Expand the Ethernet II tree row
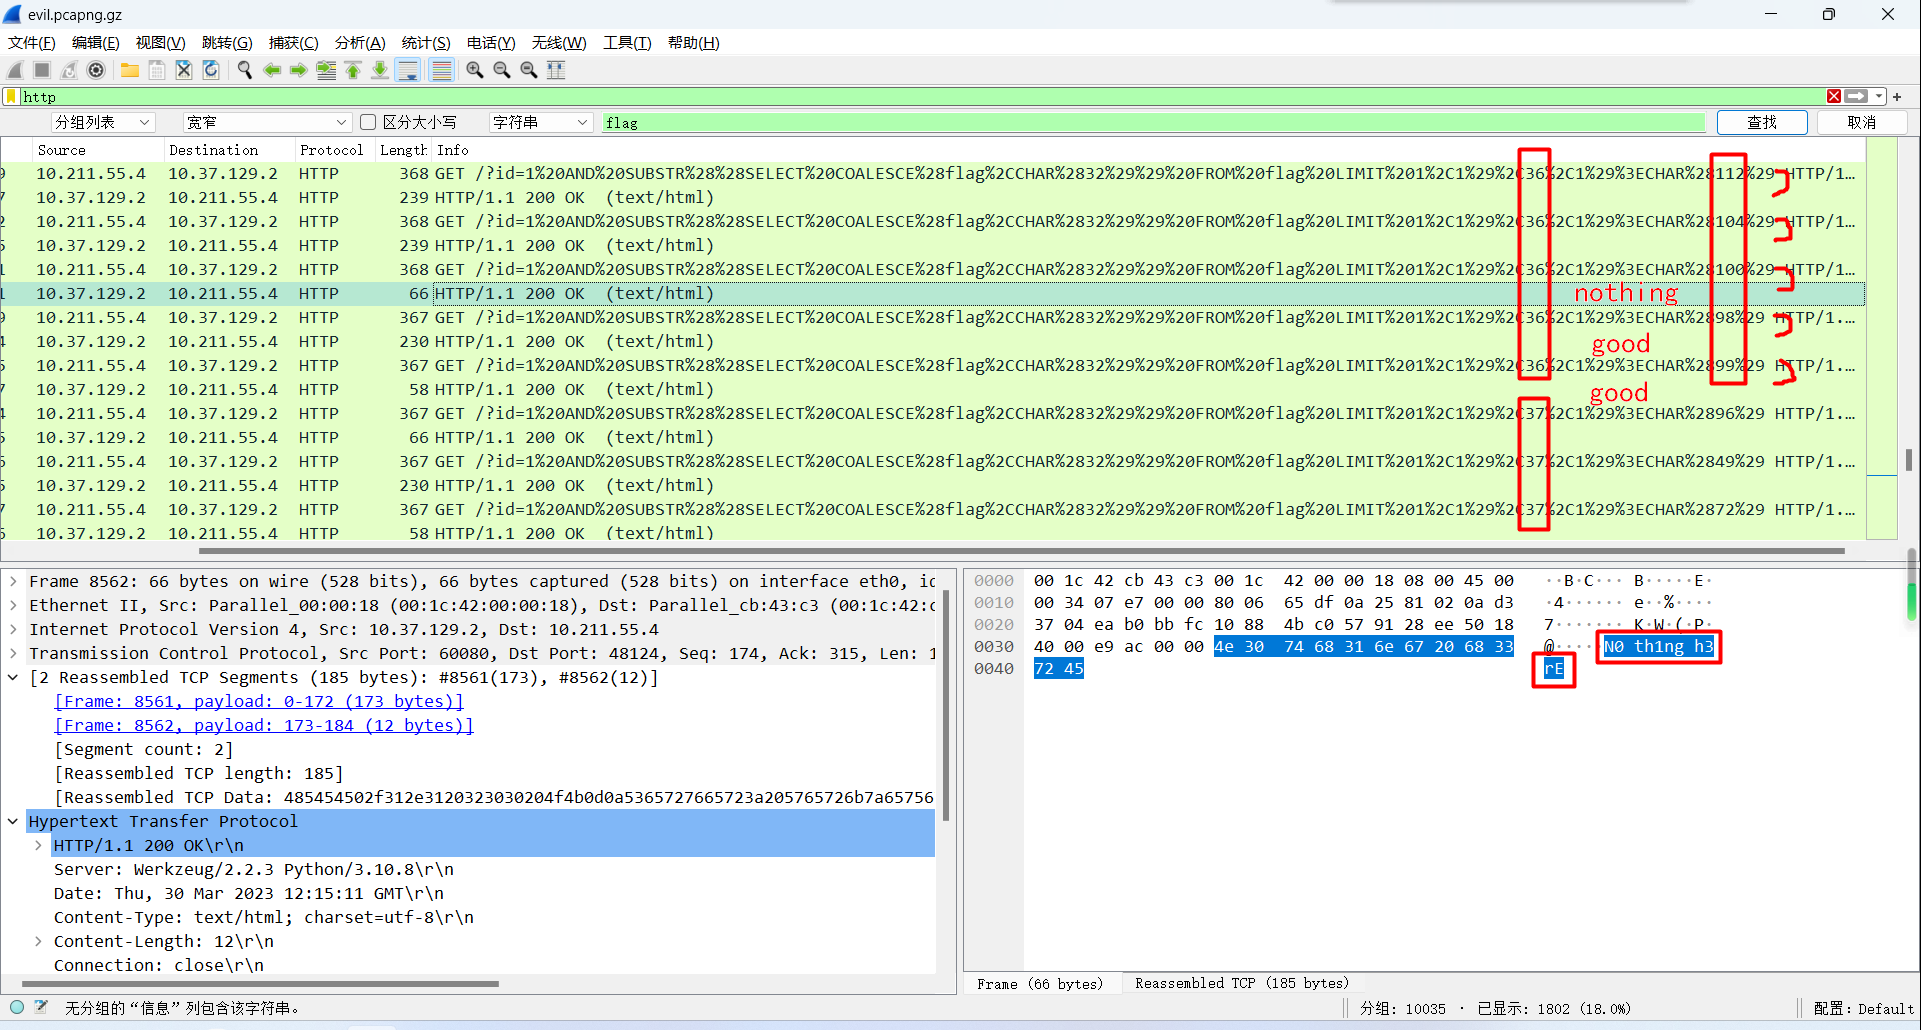This screenshot has width=1921, height=1030. pos(13,605)
